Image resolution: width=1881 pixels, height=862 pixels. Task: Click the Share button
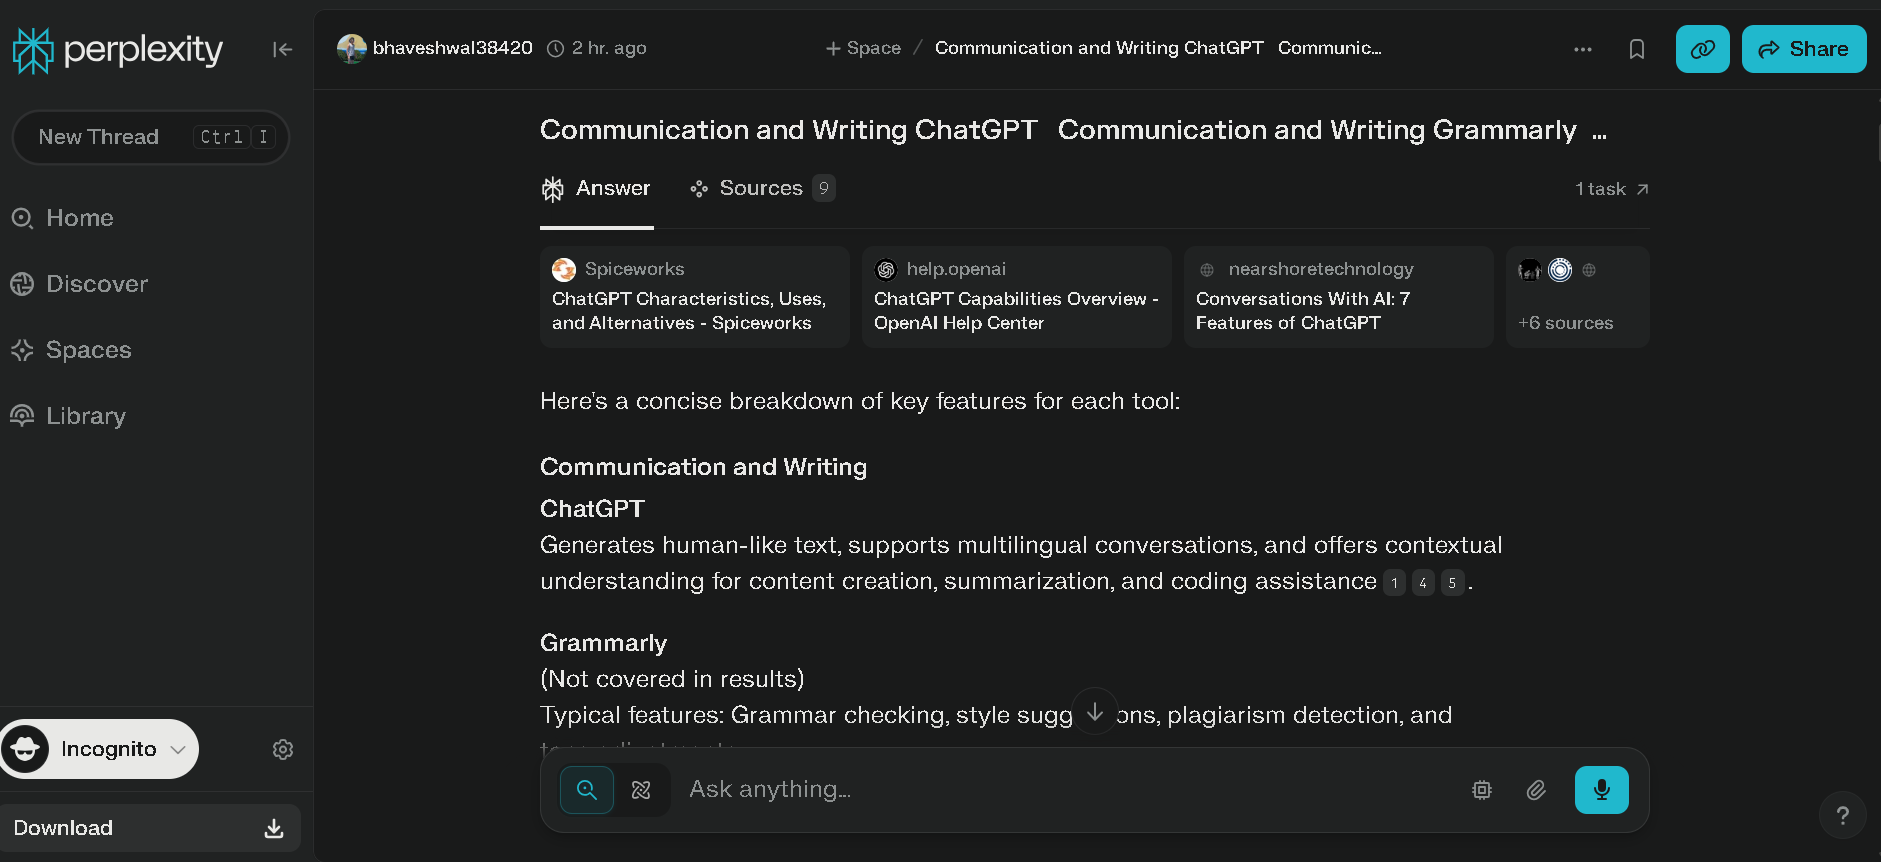(1804, 49)
